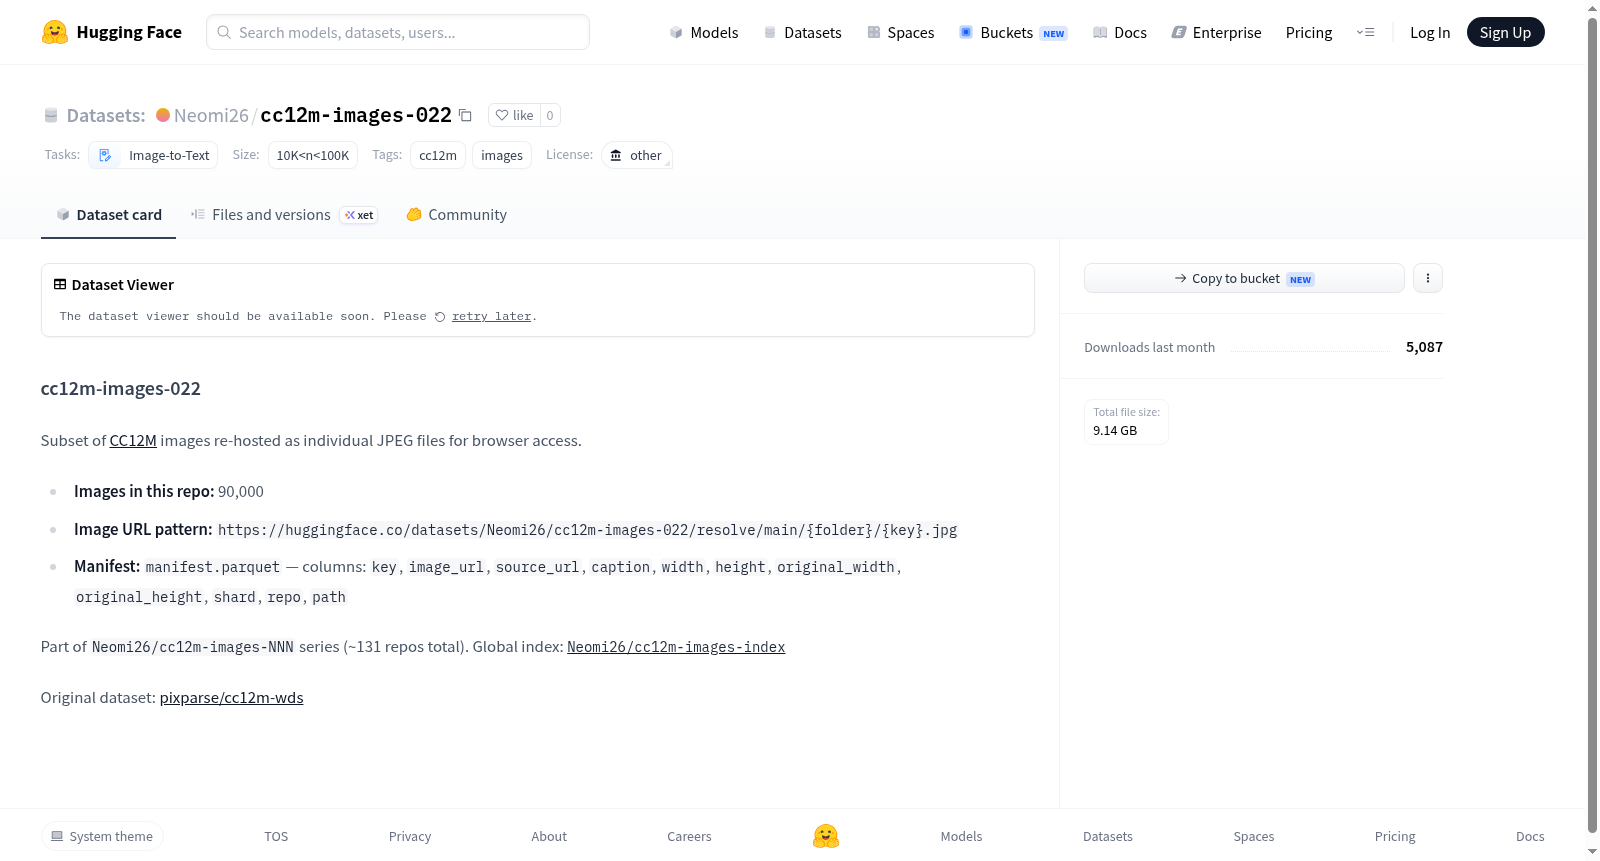Switch to the Dataset card tab
The image size is (1600, 861).
coord(109,215)
